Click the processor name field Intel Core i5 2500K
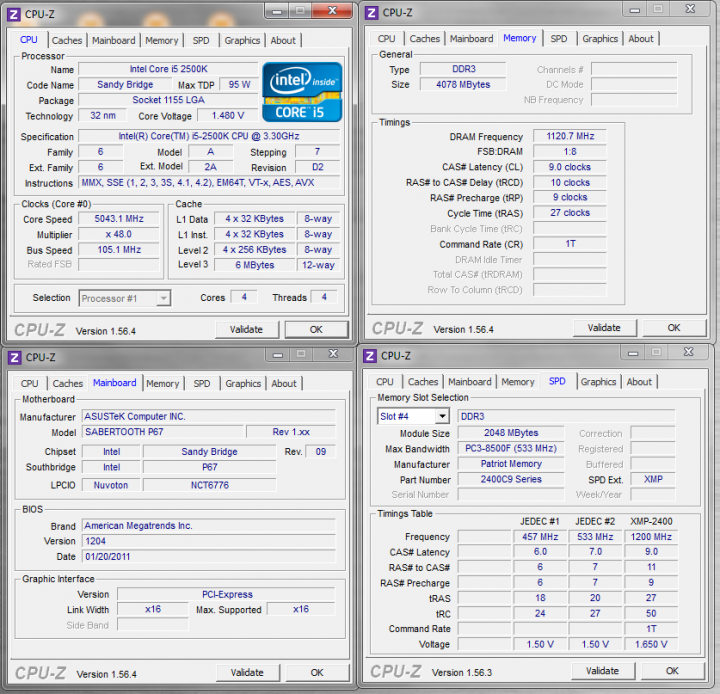This screenshot has width=720, height=694. (x=169, y=69)
